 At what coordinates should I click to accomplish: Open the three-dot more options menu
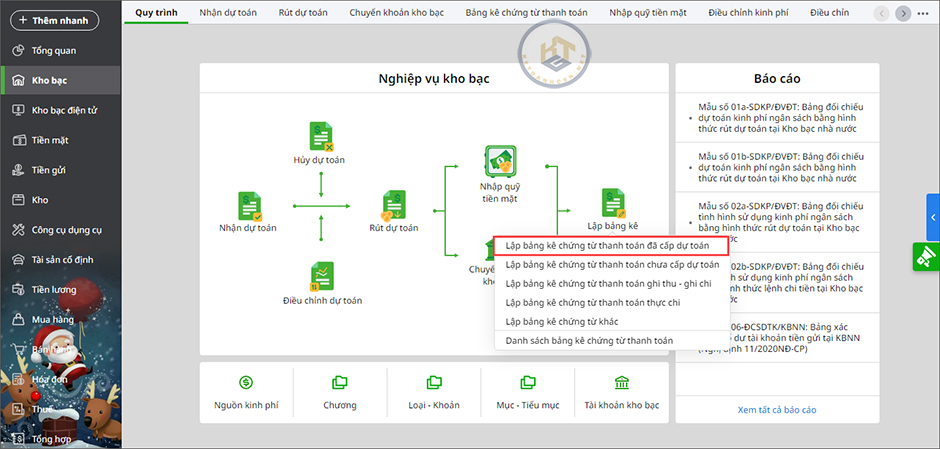coord(924,13)
